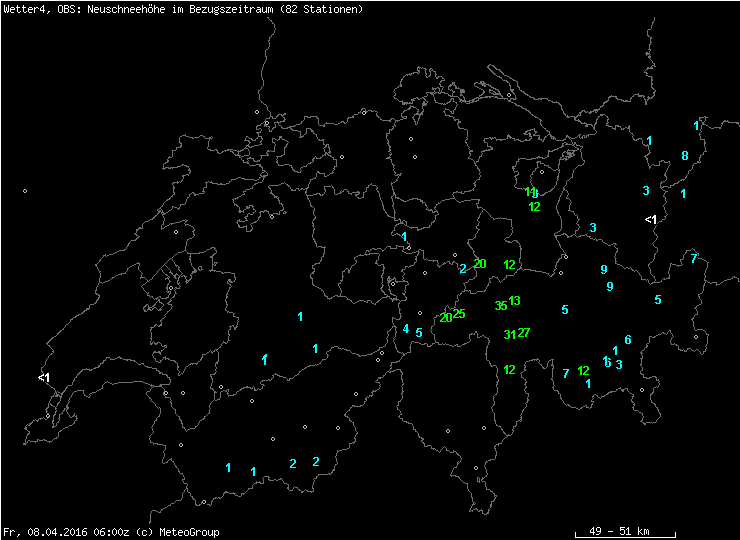Select the isolated station dot at far left
This screenshot has width=740, height=540.
point(25,191)
